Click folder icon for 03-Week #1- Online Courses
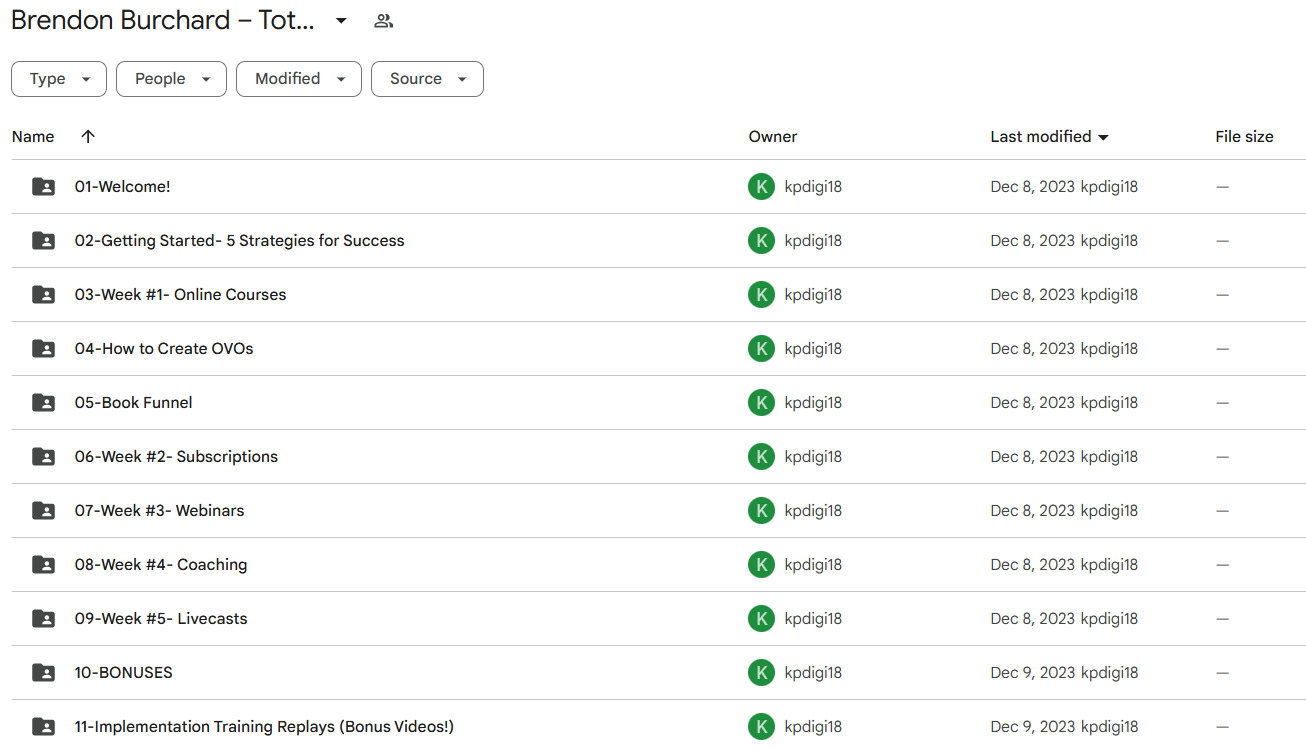 coord(44,295)
